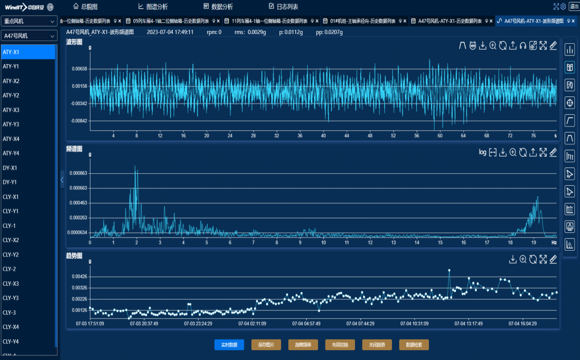The height and width of the screenshot is (360, 580).
Task: Select measuring point ATY-X4
Action: 28,139
